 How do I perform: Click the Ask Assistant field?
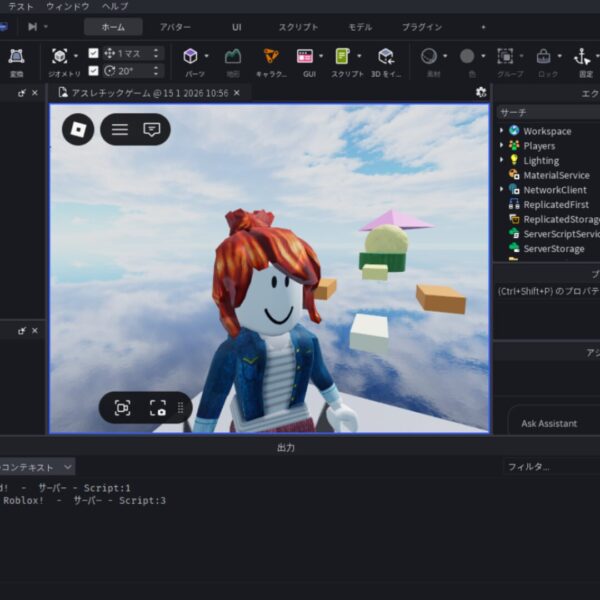pos(554,423)
